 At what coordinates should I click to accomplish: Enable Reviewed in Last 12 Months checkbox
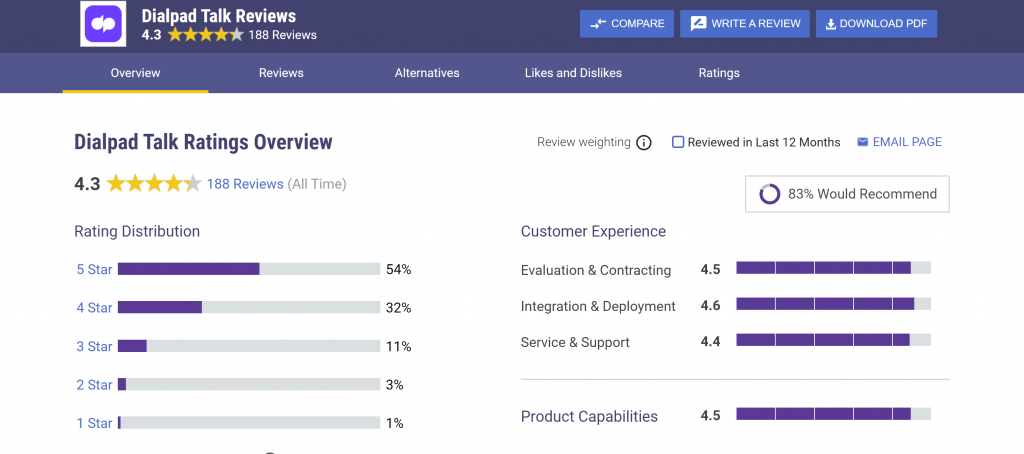point(678,142)
